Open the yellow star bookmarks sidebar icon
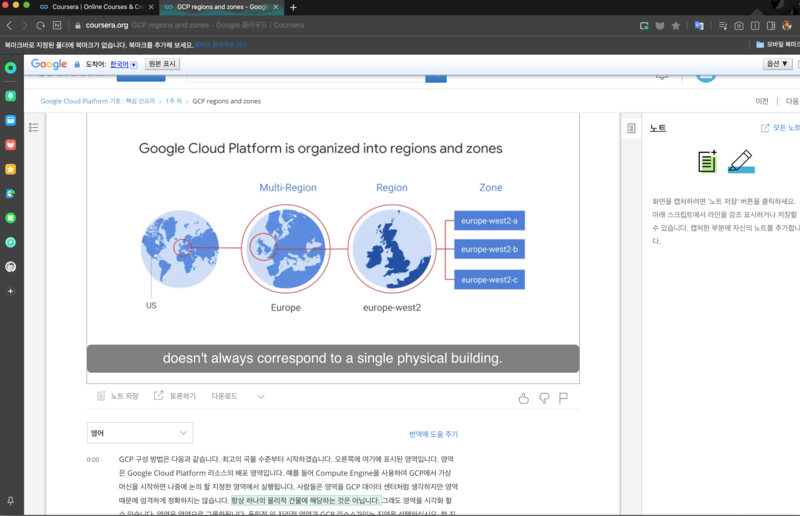Viewport: 800px width, 516px height. point(10,169)
